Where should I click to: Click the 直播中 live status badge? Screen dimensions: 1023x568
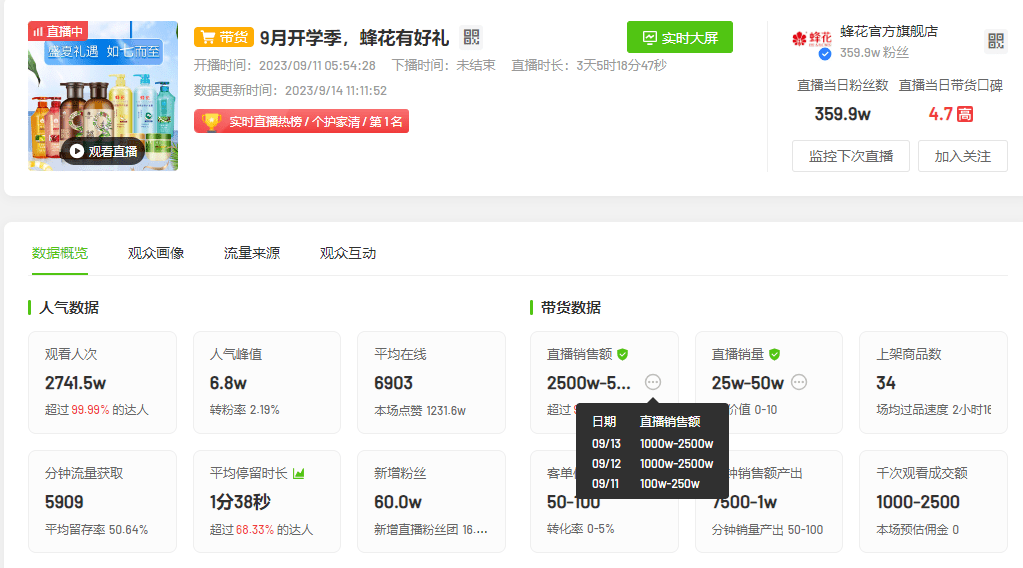tap(58, 31)
